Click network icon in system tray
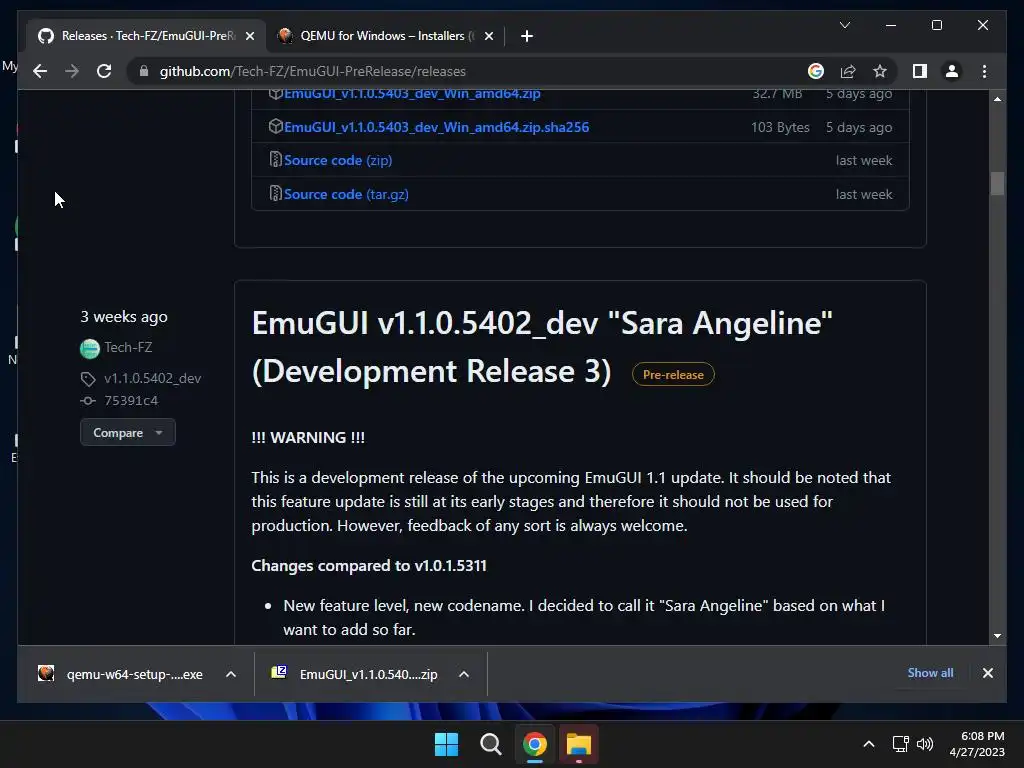The width and height of the screenshot is (1024, 768). point(901,744)
